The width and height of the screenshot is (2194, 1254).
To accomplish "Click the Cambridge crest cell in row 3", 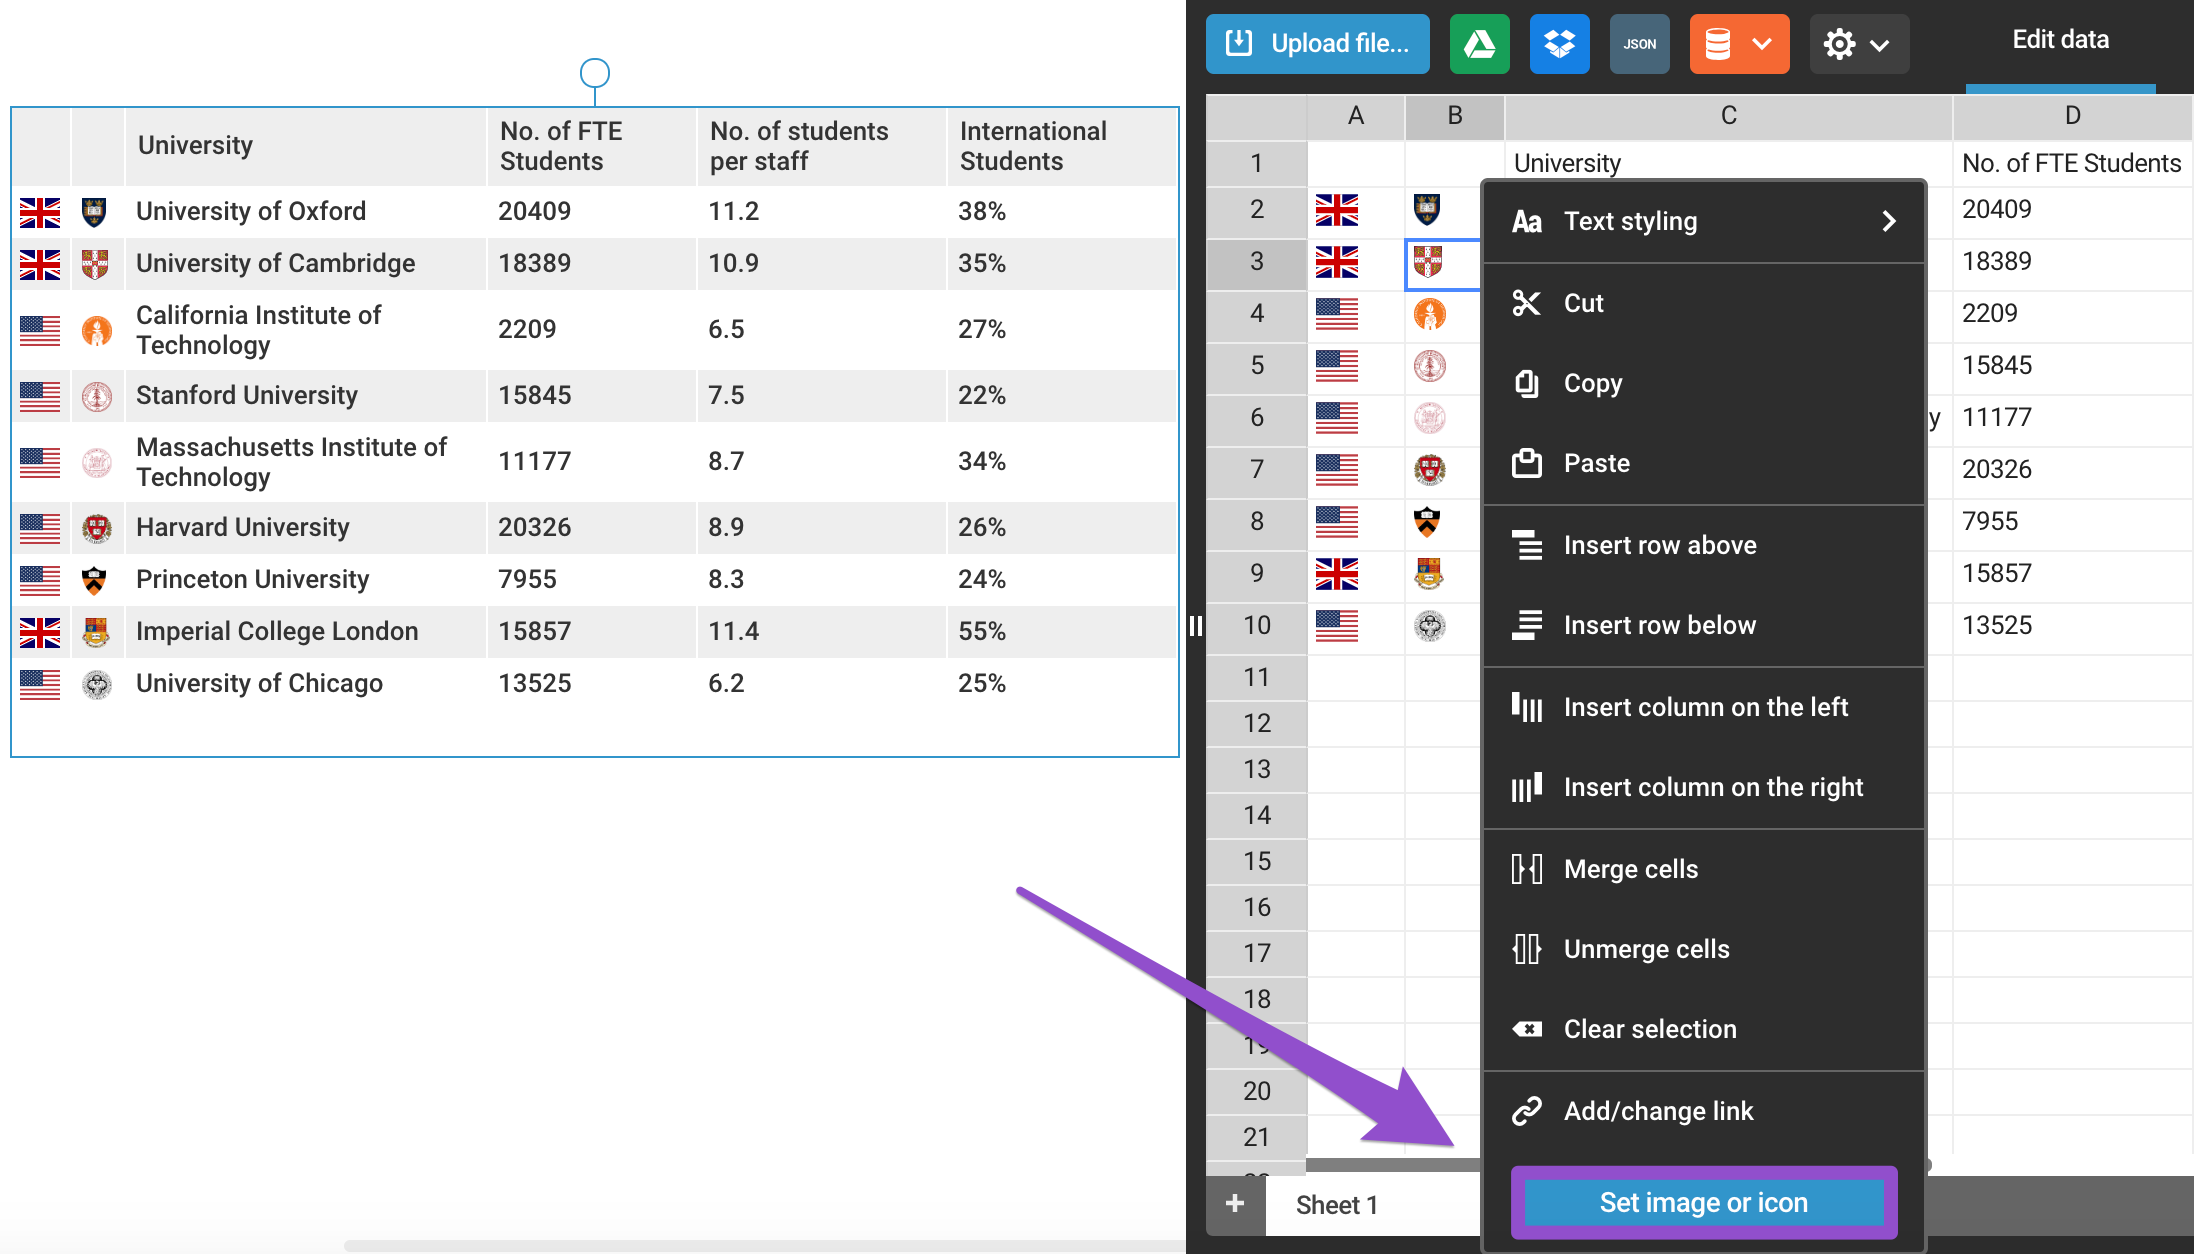I will 1442,264.
